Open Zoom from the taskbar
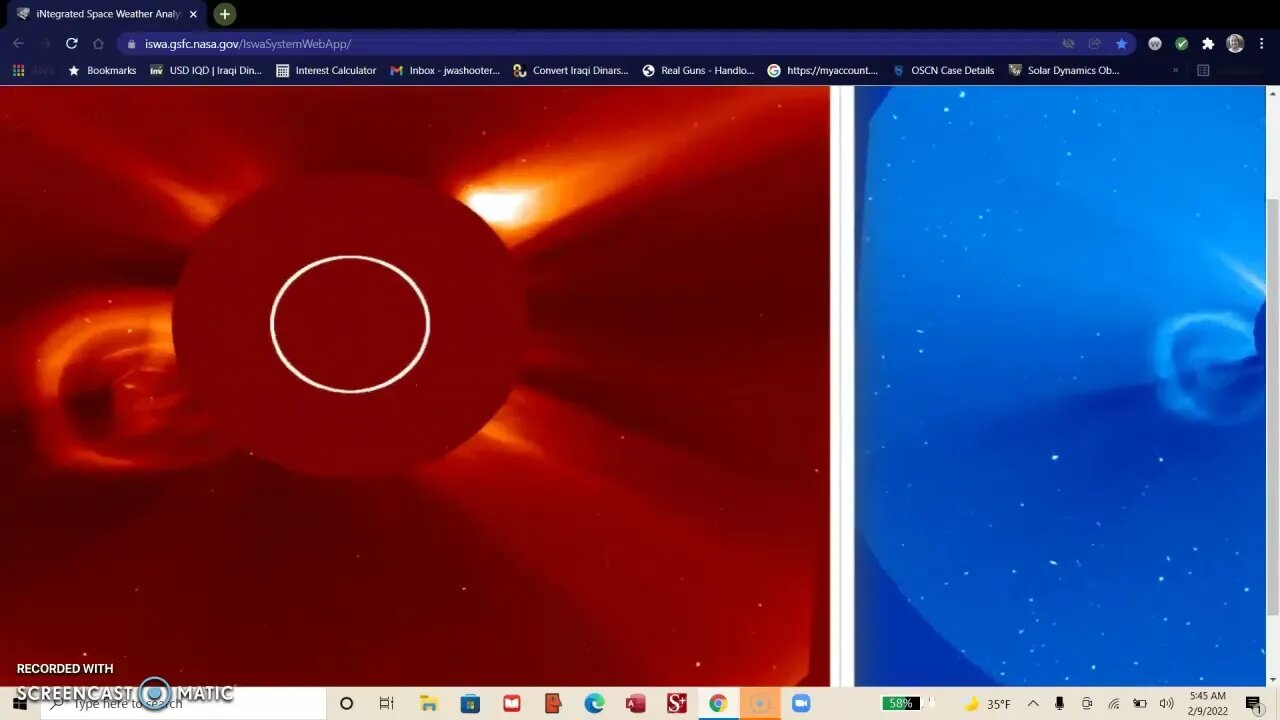The height and width of the screenshot is (720, 1280). click(x=801, y=704)
